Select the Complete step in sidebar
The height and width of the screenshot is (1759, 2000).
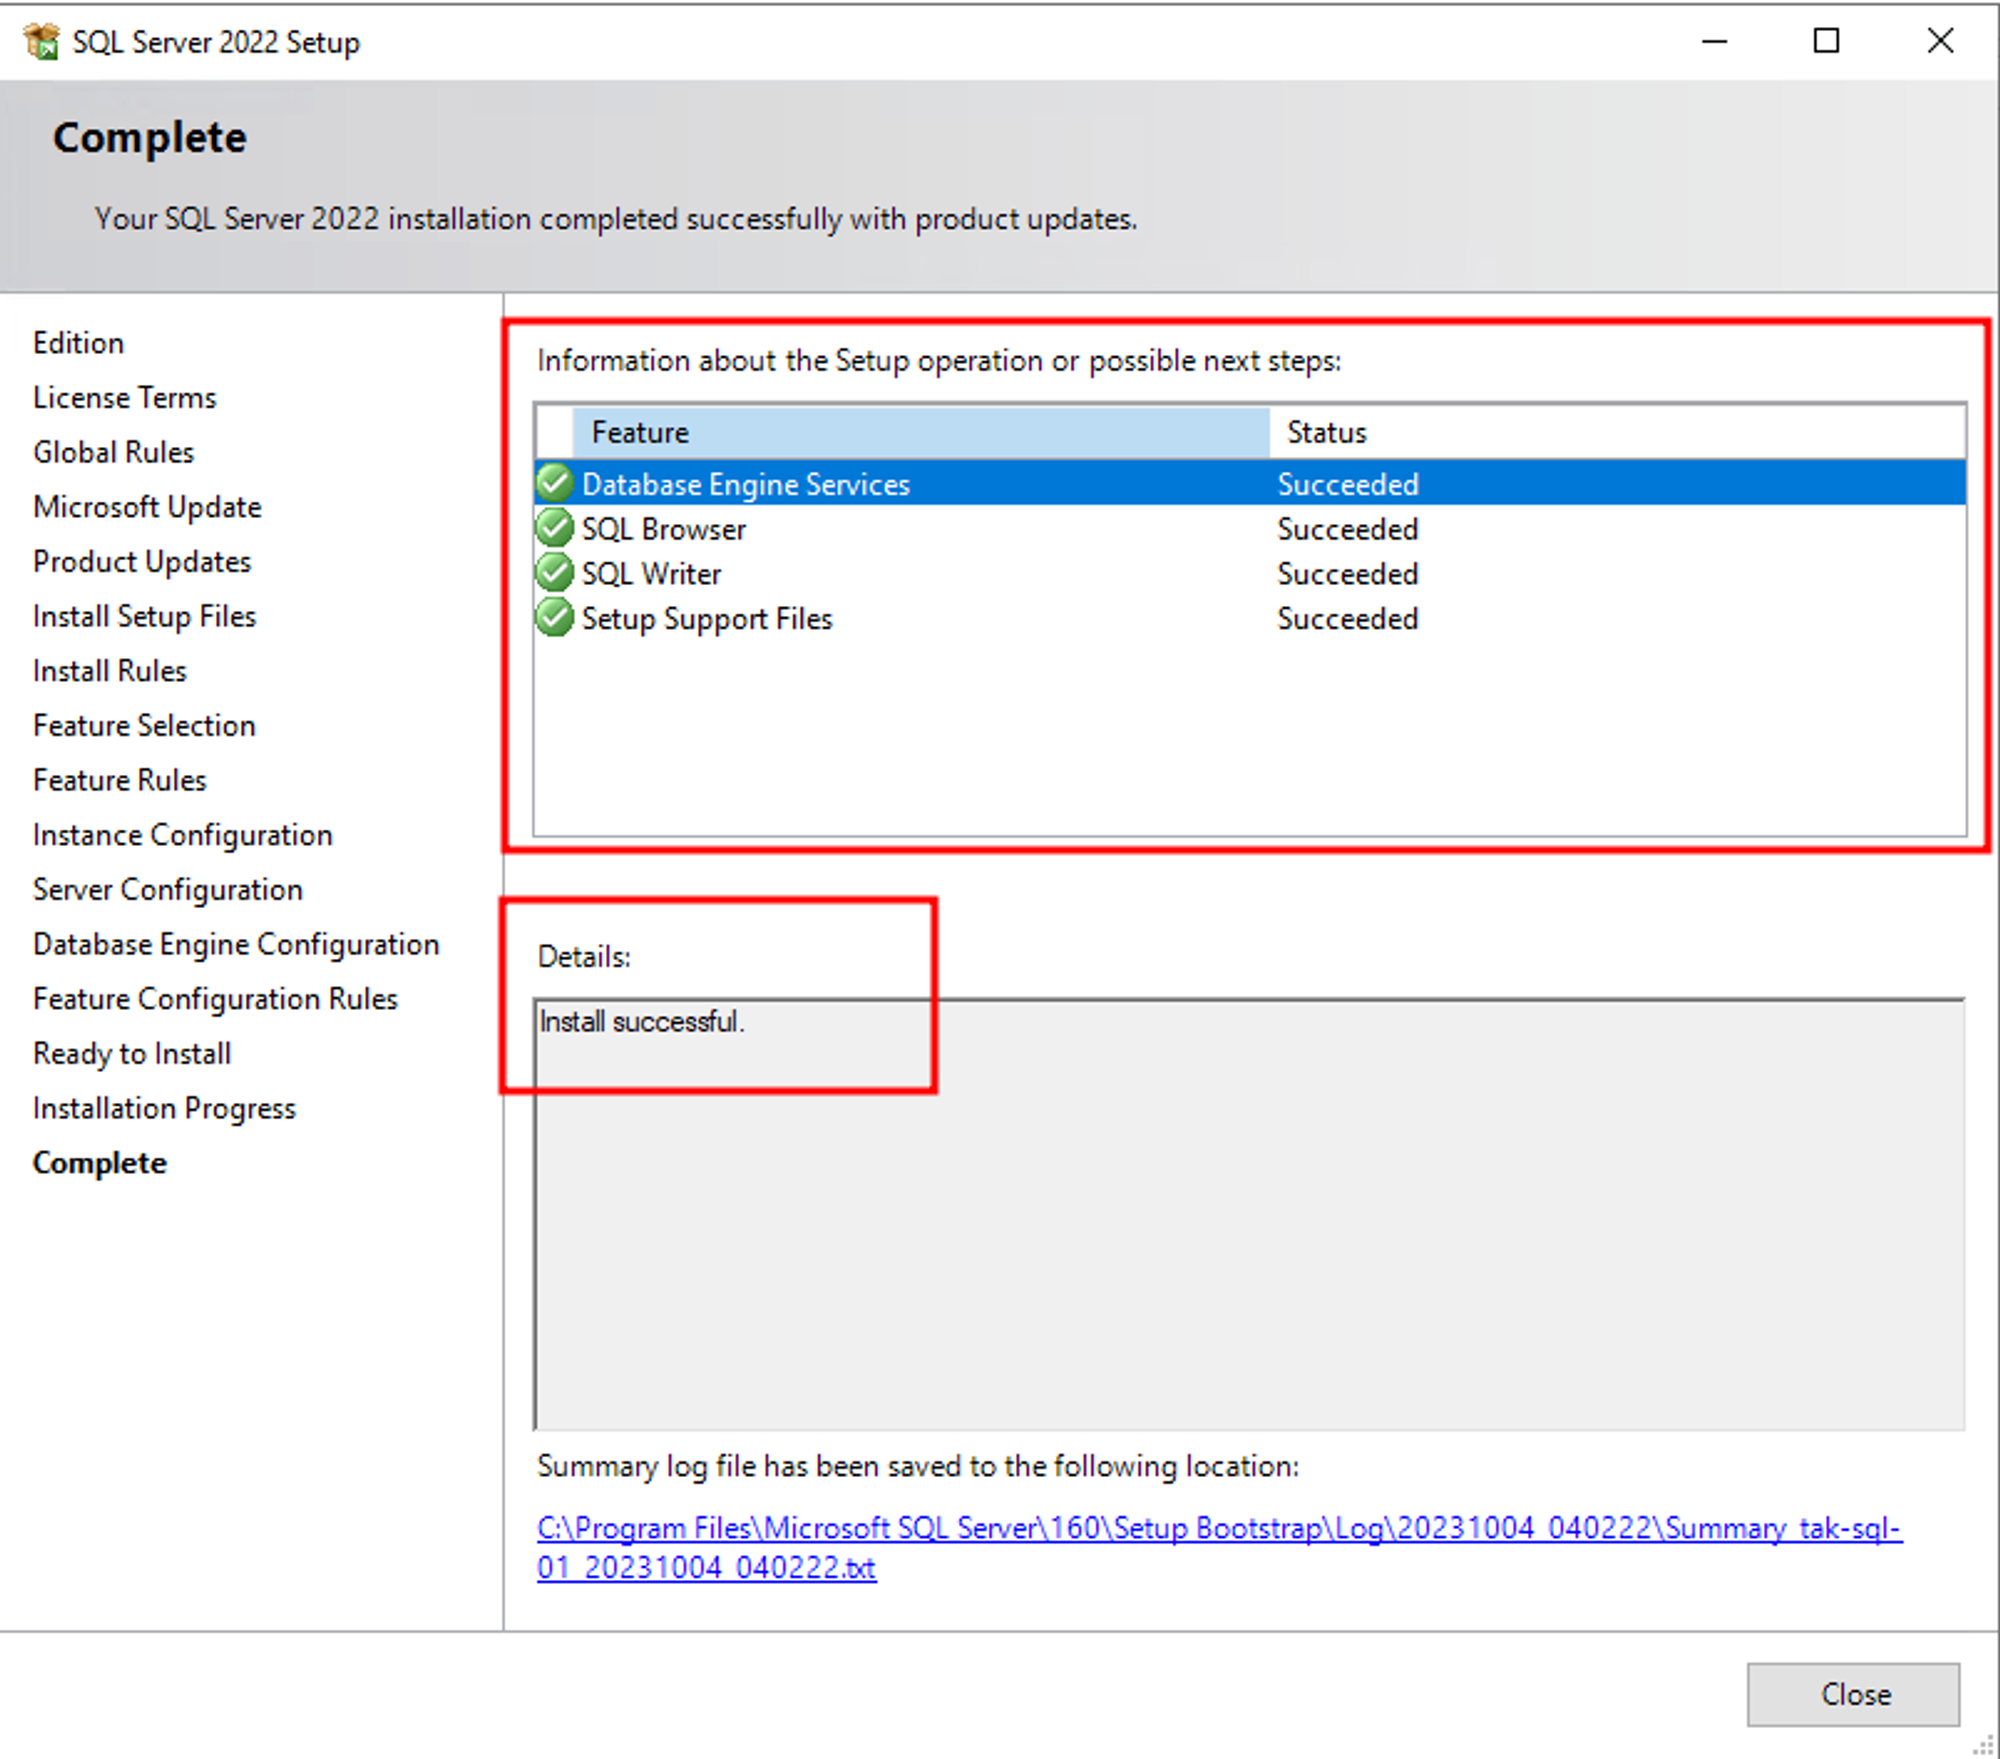tap(99, 1163)
